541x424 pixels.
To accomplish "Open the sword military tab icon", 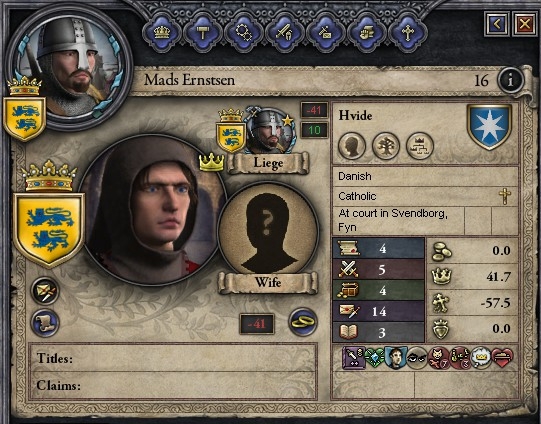I will pos(285,33).
